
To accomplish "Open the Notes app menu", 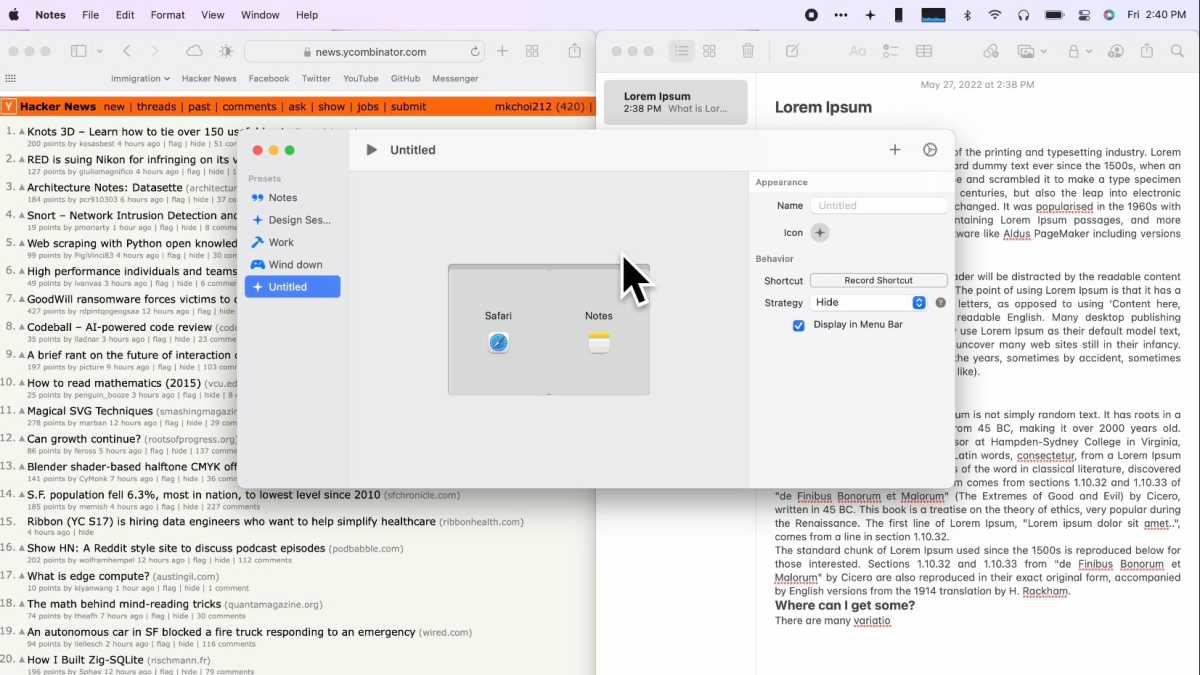I will (50, 15).
